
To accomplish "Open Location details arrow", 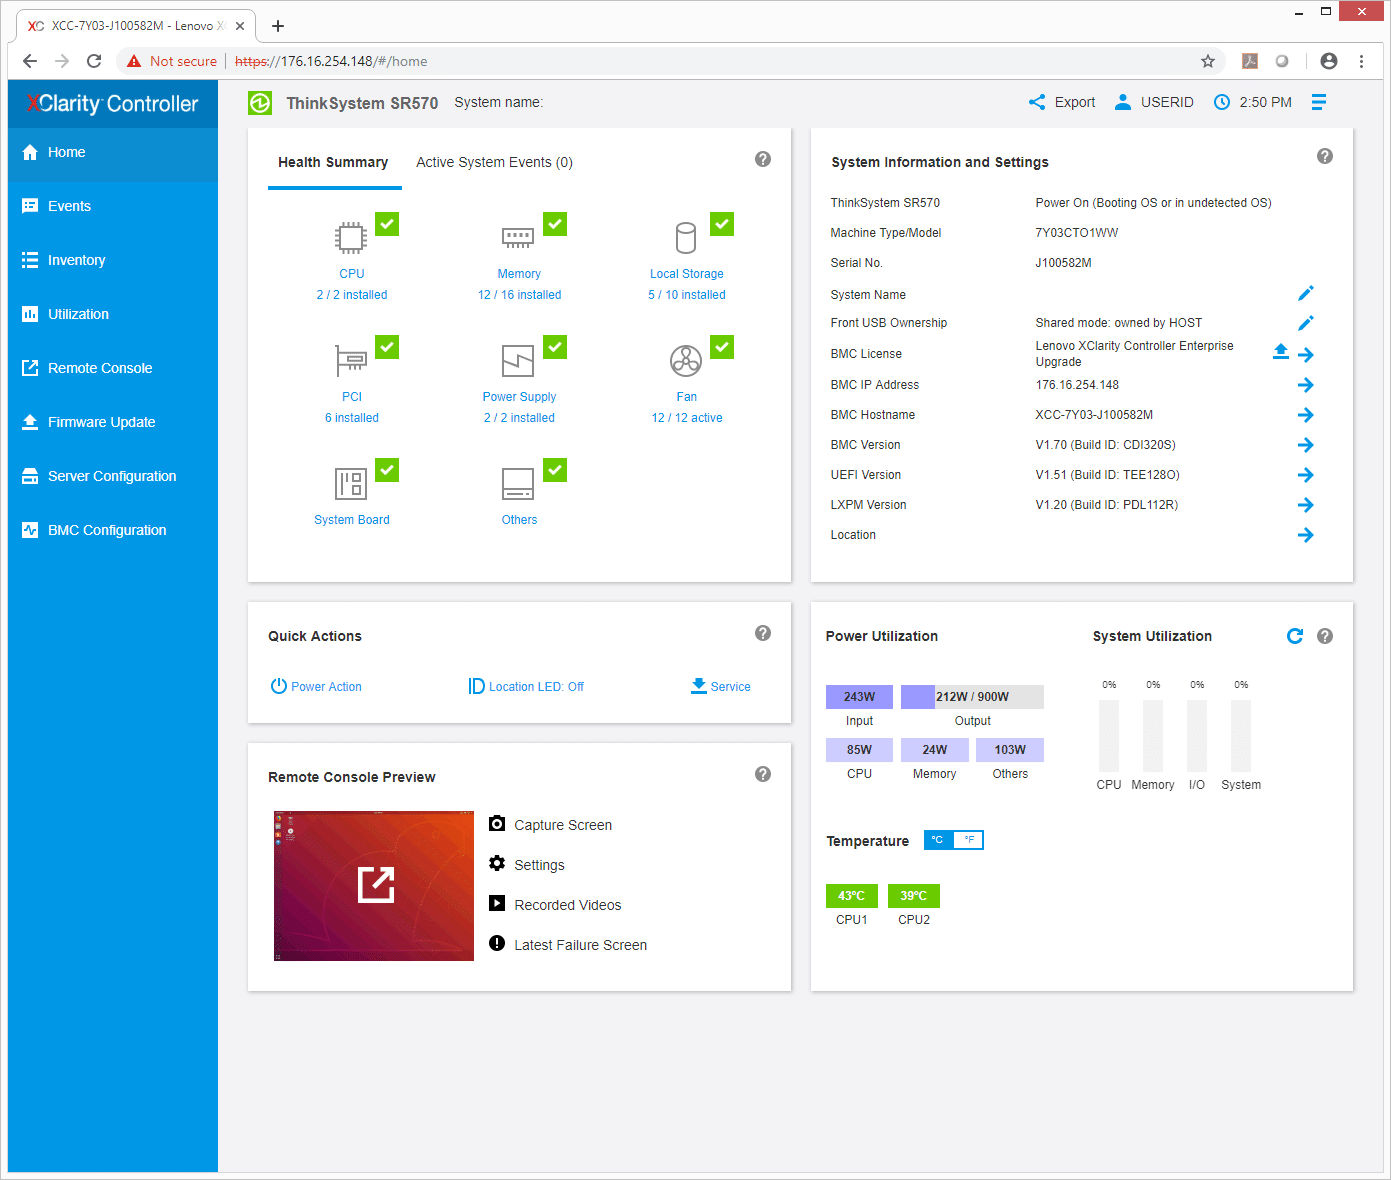I will click(1306, 535).
